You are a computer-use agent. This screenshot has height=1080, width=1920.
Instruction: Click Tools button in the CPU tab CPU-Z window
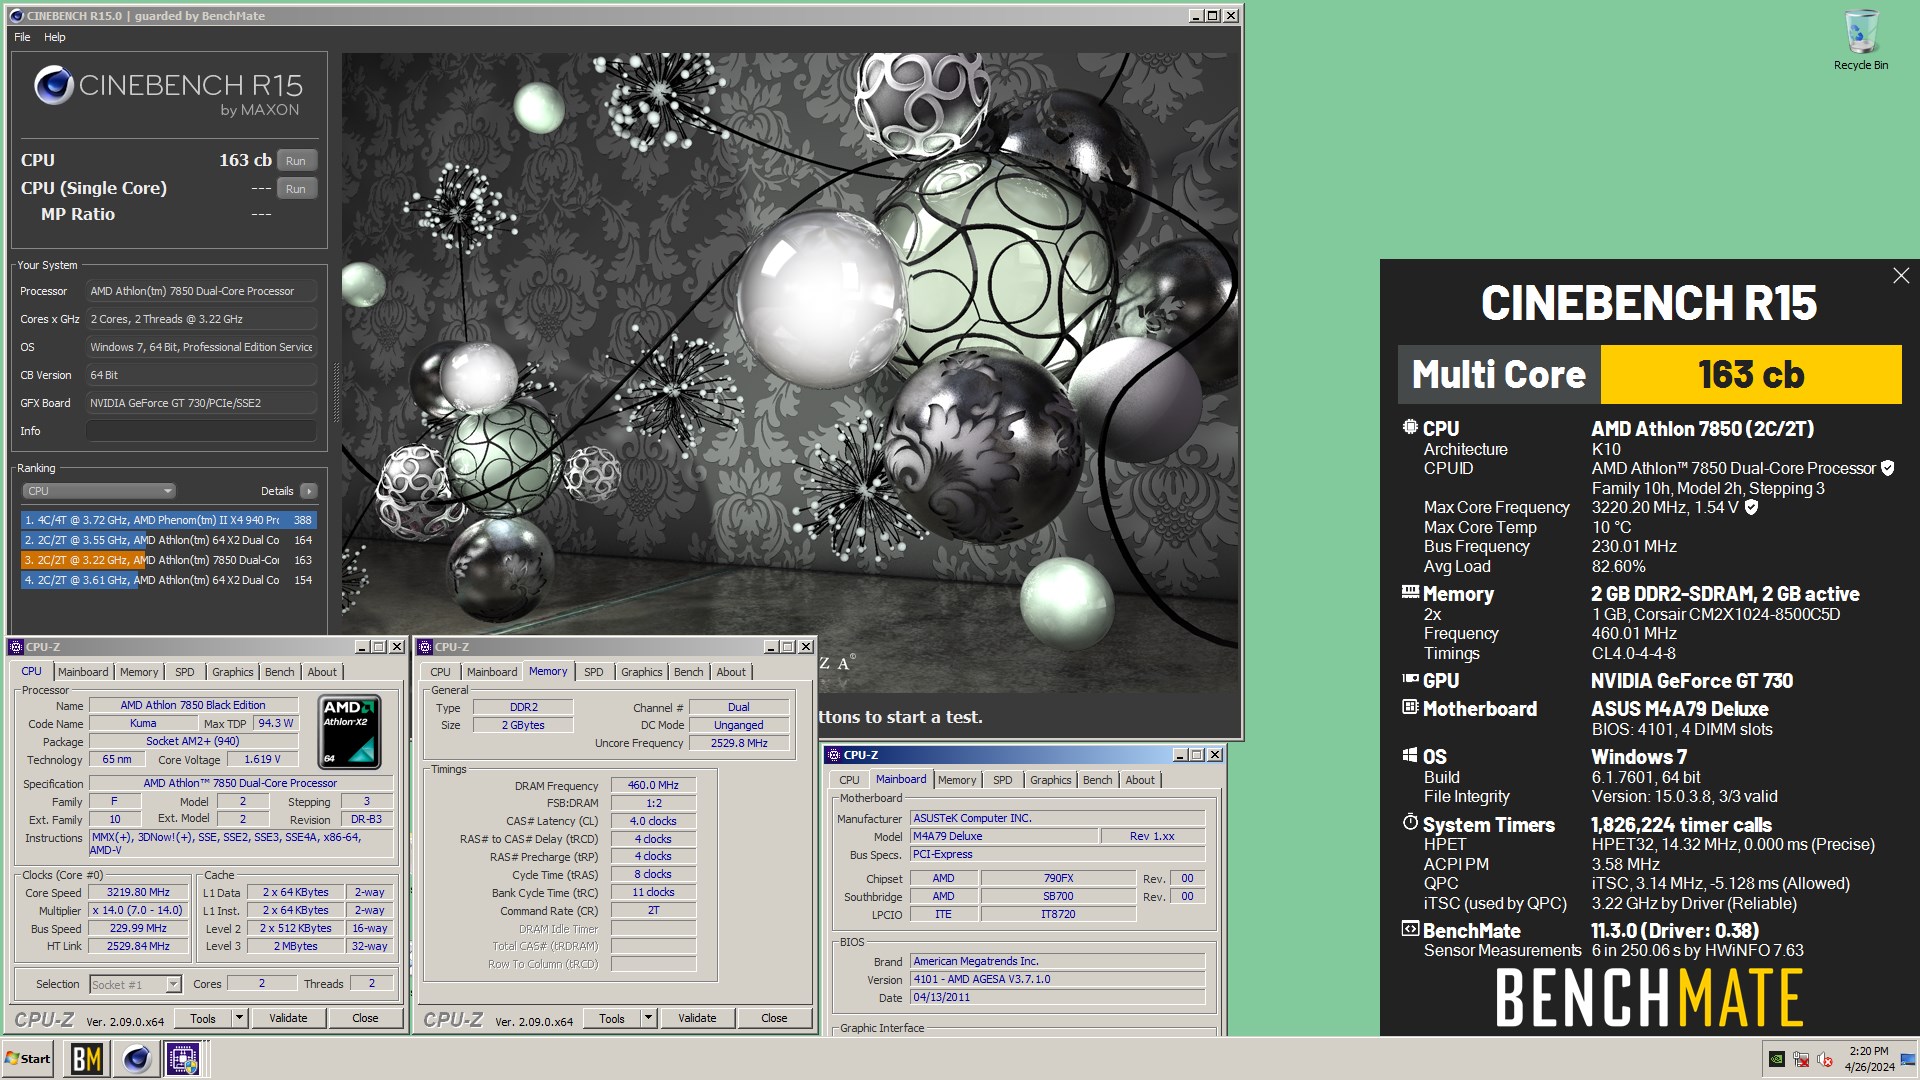(203, 1019)
